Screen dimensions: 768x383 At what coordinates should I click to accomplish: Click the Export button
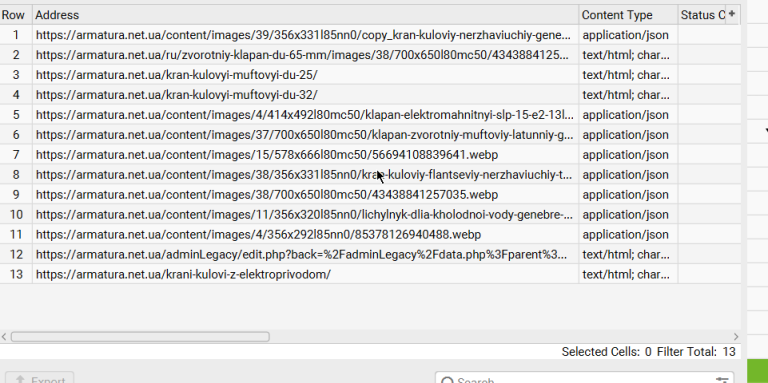39,378
